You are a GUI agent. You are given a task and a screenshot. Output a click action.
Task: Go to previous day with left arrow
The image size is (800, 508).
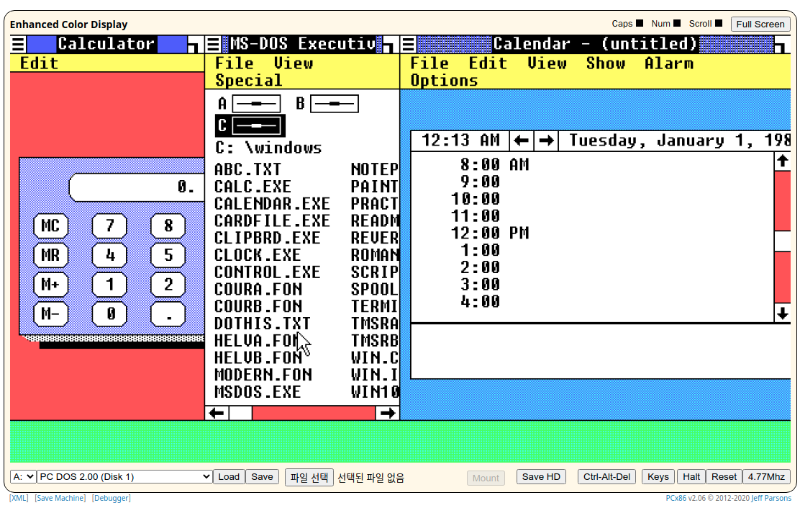522,141
